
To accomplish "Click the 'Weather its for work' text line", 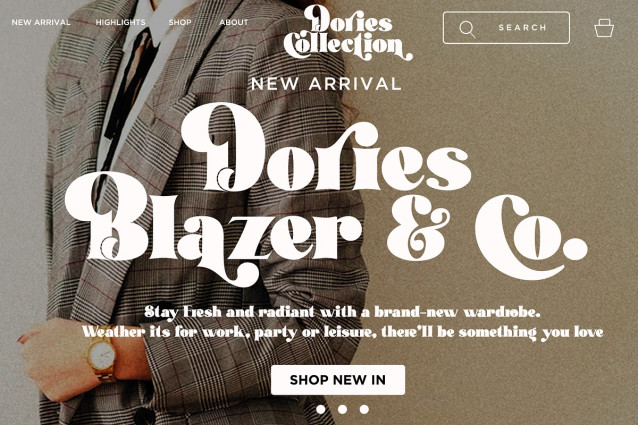I will click(x=342, y=332).
